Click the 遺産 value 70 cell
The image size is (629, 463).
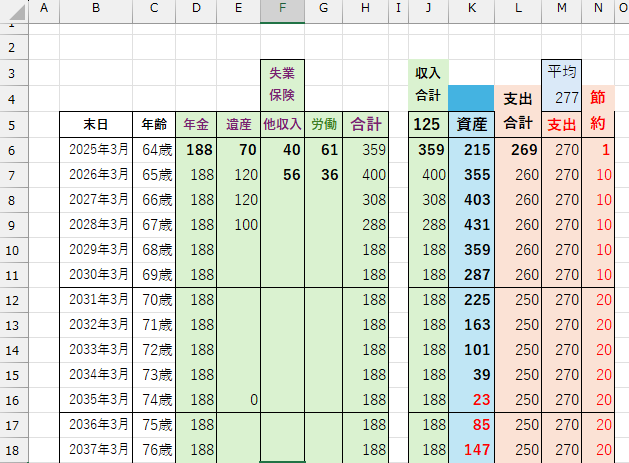pos(239,150)
